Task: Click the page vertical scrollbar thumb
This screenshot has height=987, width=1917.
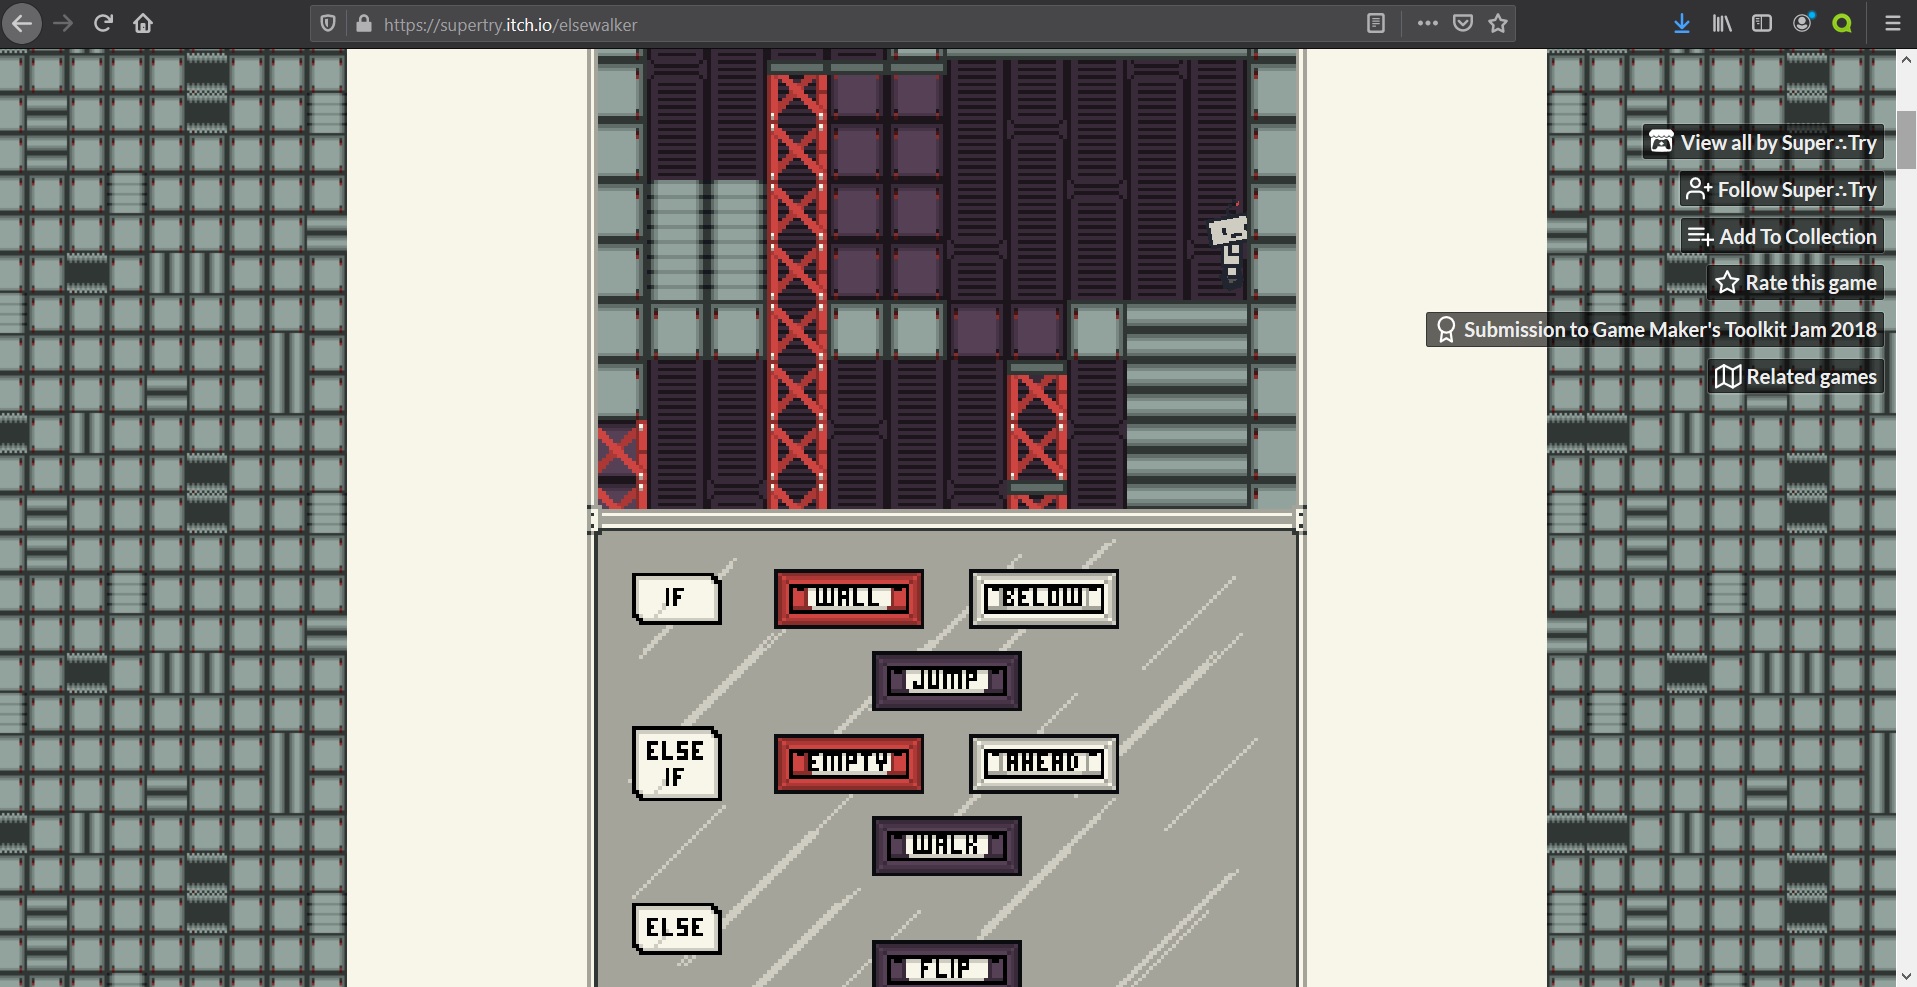Action: (1906, 140)
